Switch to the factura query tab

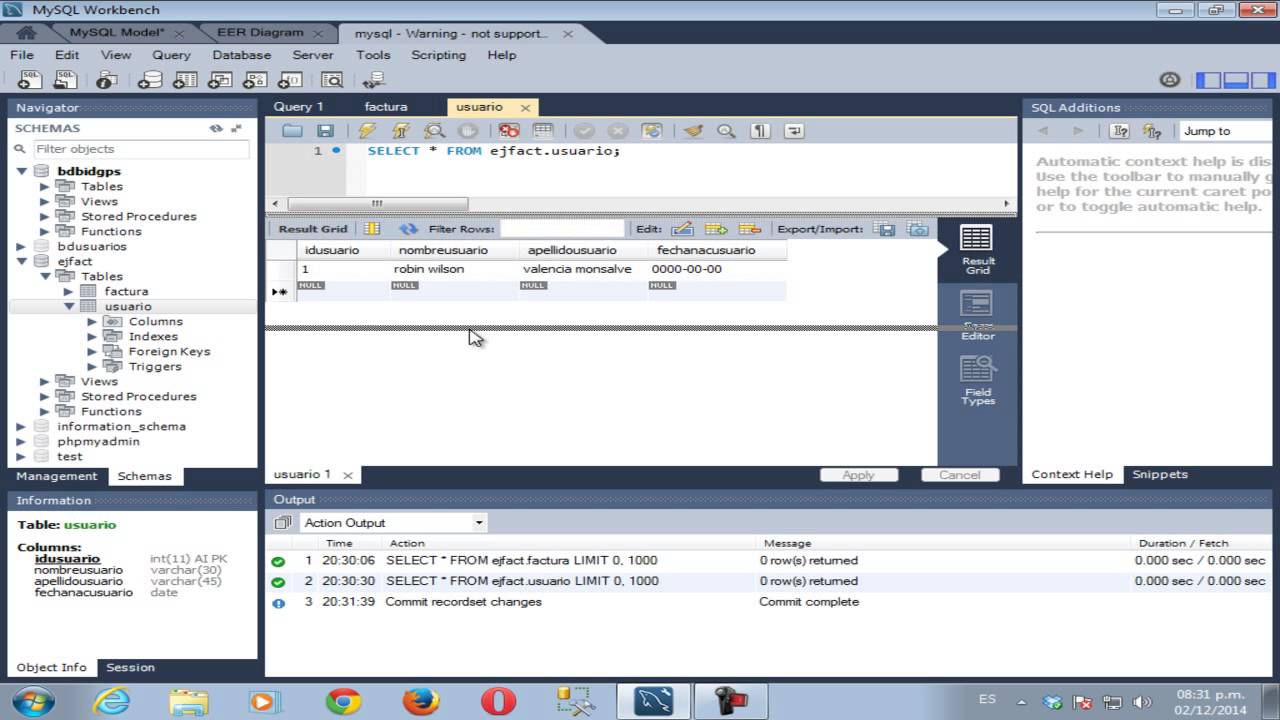coord(386,106)
